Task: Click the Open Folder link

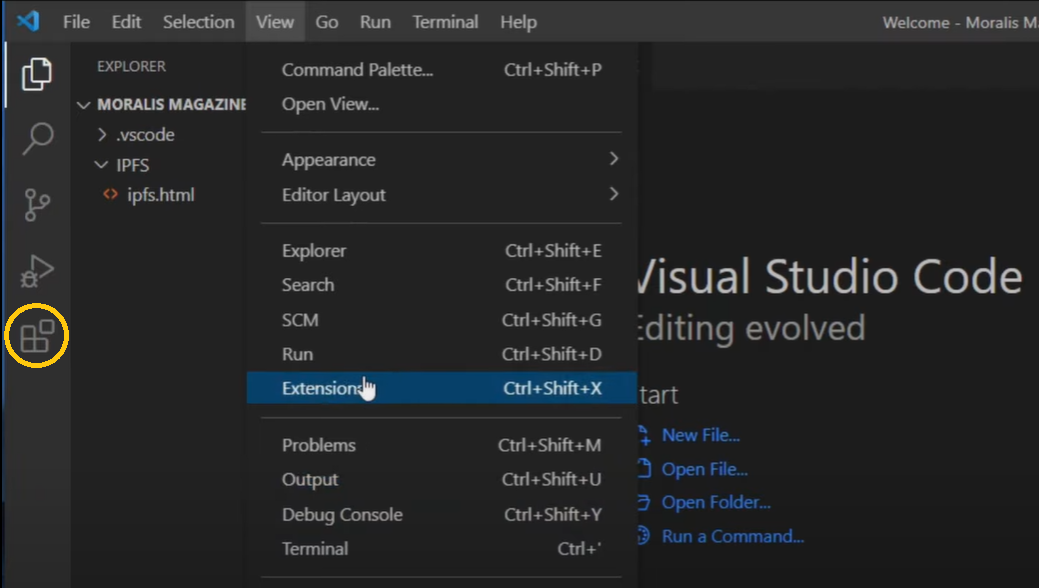Action: pyautogui.click(x=715, y=503)
